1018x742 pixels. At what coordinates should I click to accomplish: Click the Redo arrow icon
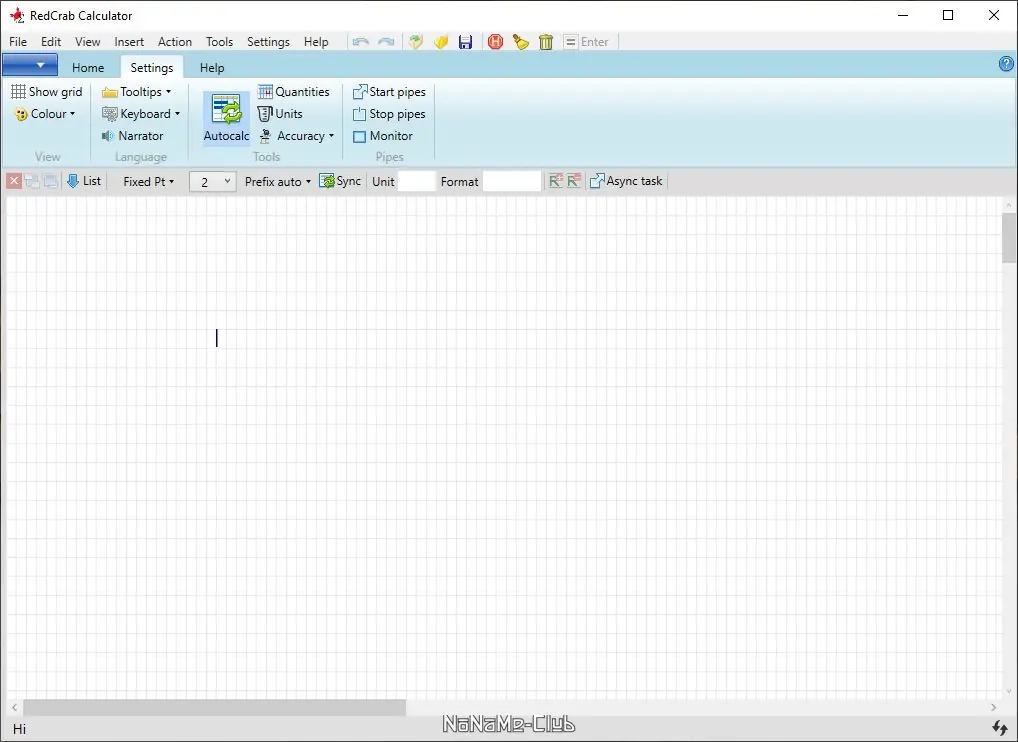[386, 42]
